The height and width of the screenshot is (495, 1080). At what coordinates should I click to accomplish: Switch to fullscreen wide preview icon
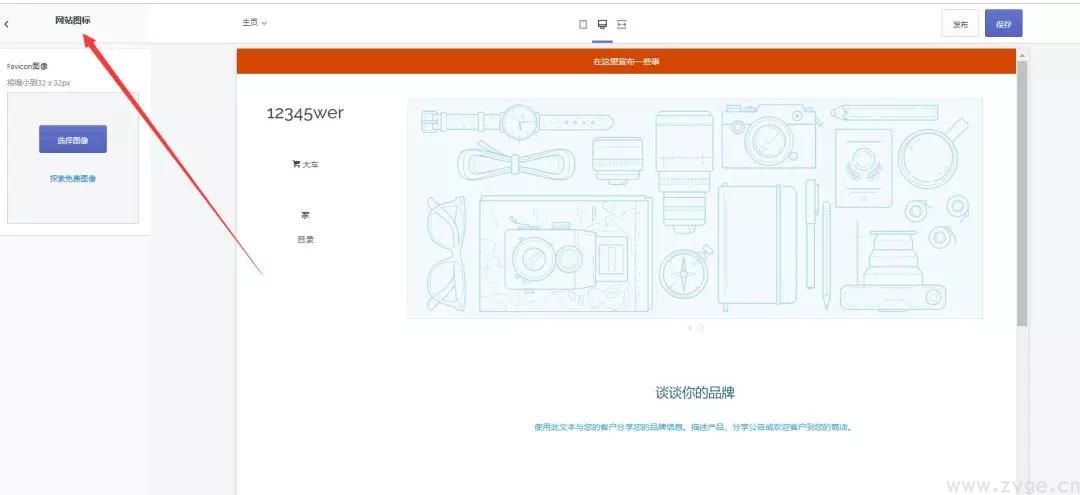tap(622, 24)
